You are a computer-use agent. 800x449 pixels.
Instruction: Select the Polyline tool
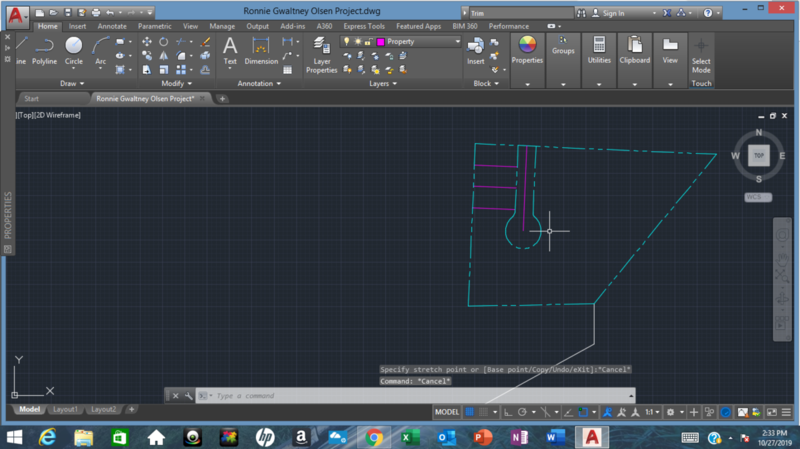44,50
